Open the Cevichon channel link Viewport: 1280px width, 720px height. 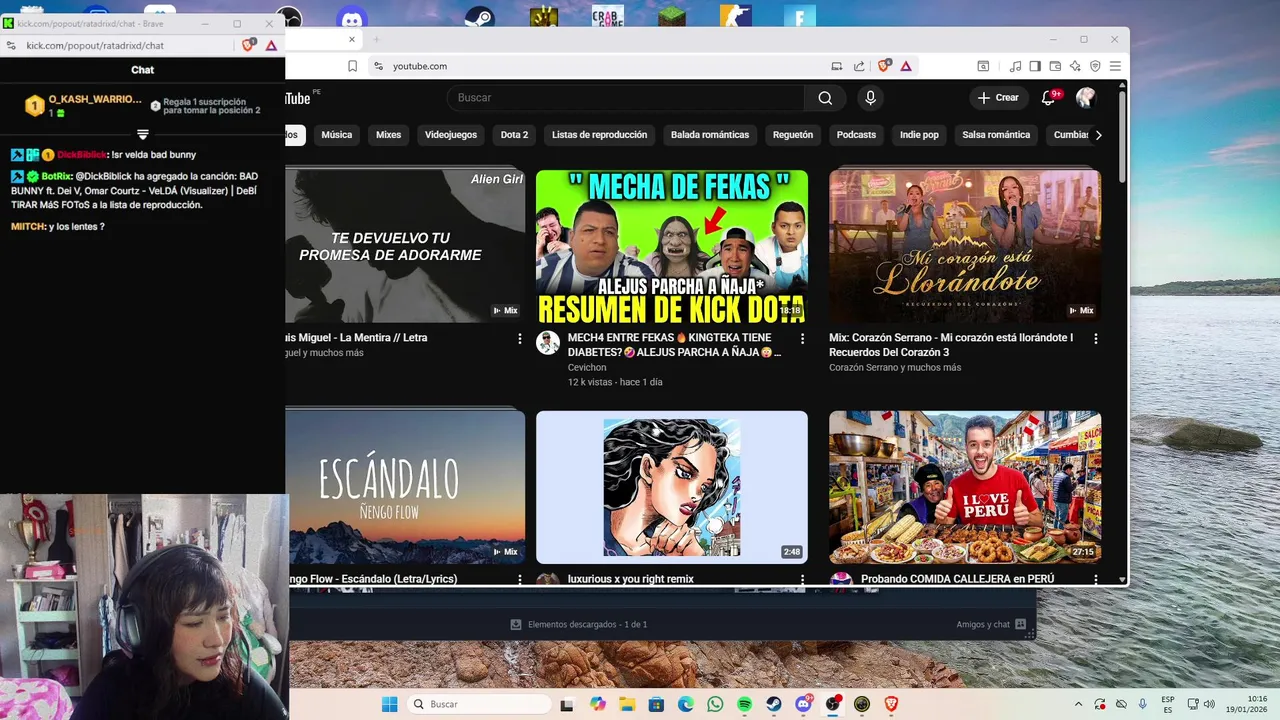point(587,368)
